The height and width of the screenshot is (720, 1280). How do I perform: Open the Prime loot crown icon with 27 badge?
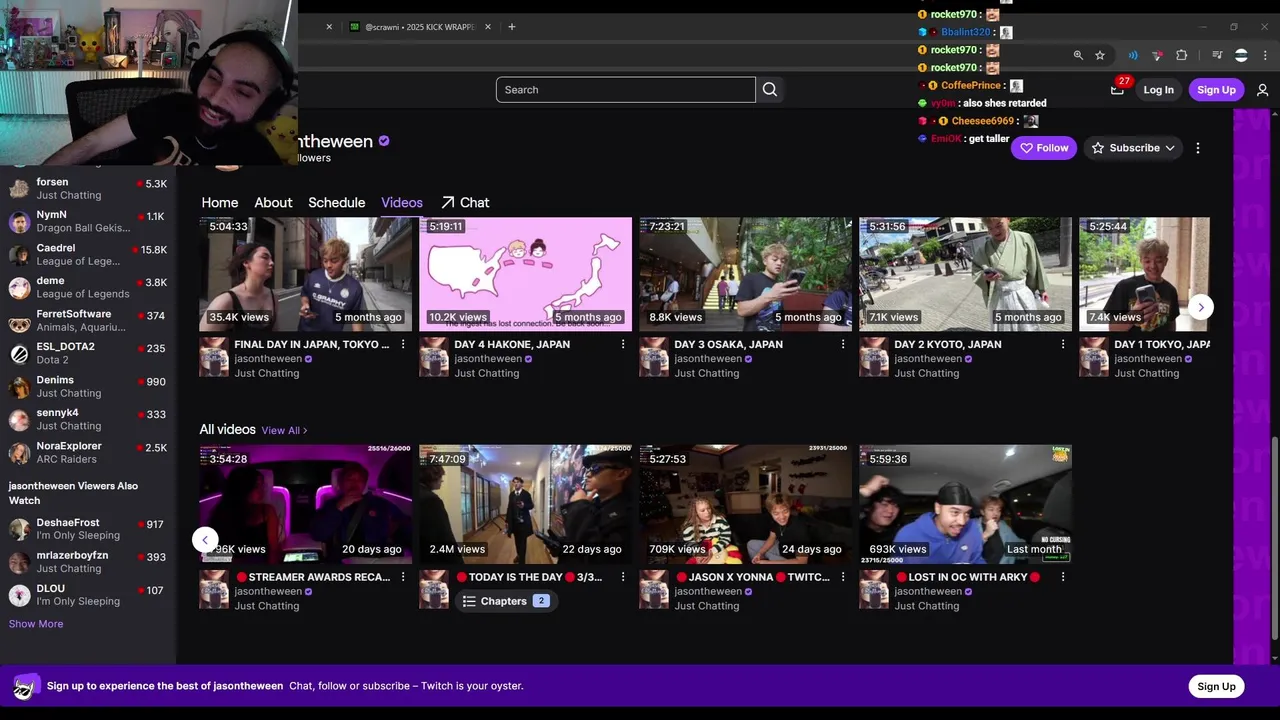(x=1118, y=89)
